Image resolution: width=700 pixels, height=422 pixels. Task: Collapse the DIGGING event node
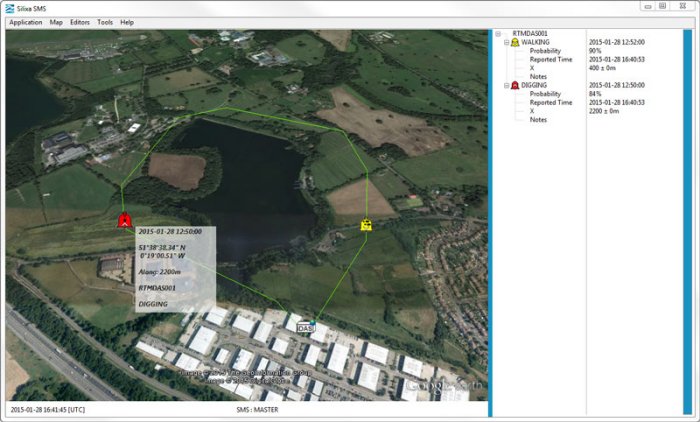tap(506, 86)
